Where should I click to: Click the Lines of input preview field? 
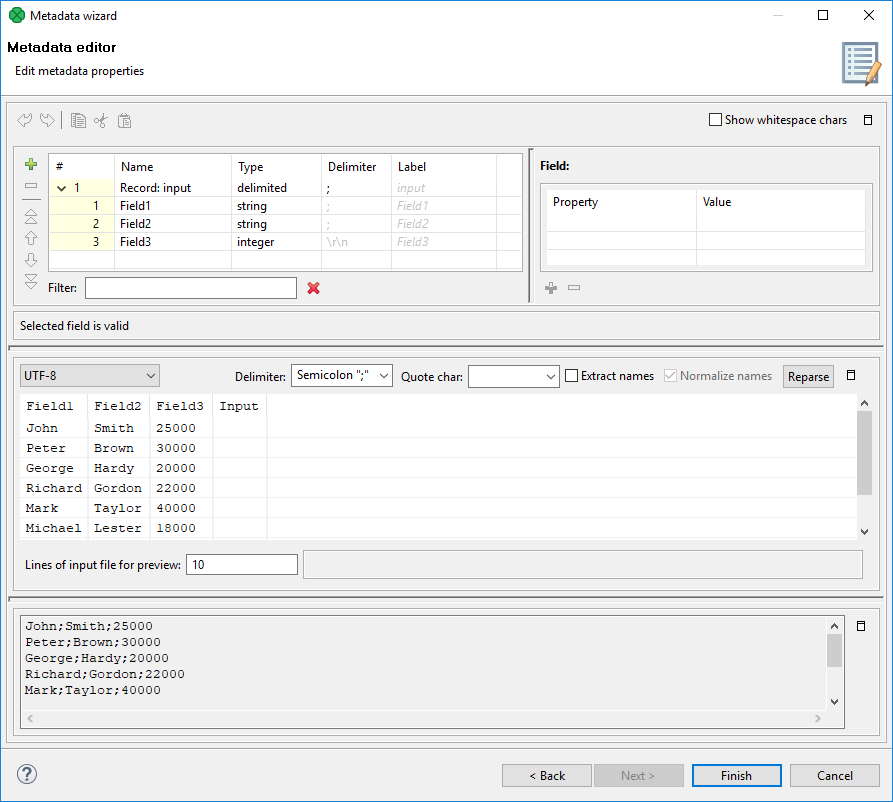(242, 565)
